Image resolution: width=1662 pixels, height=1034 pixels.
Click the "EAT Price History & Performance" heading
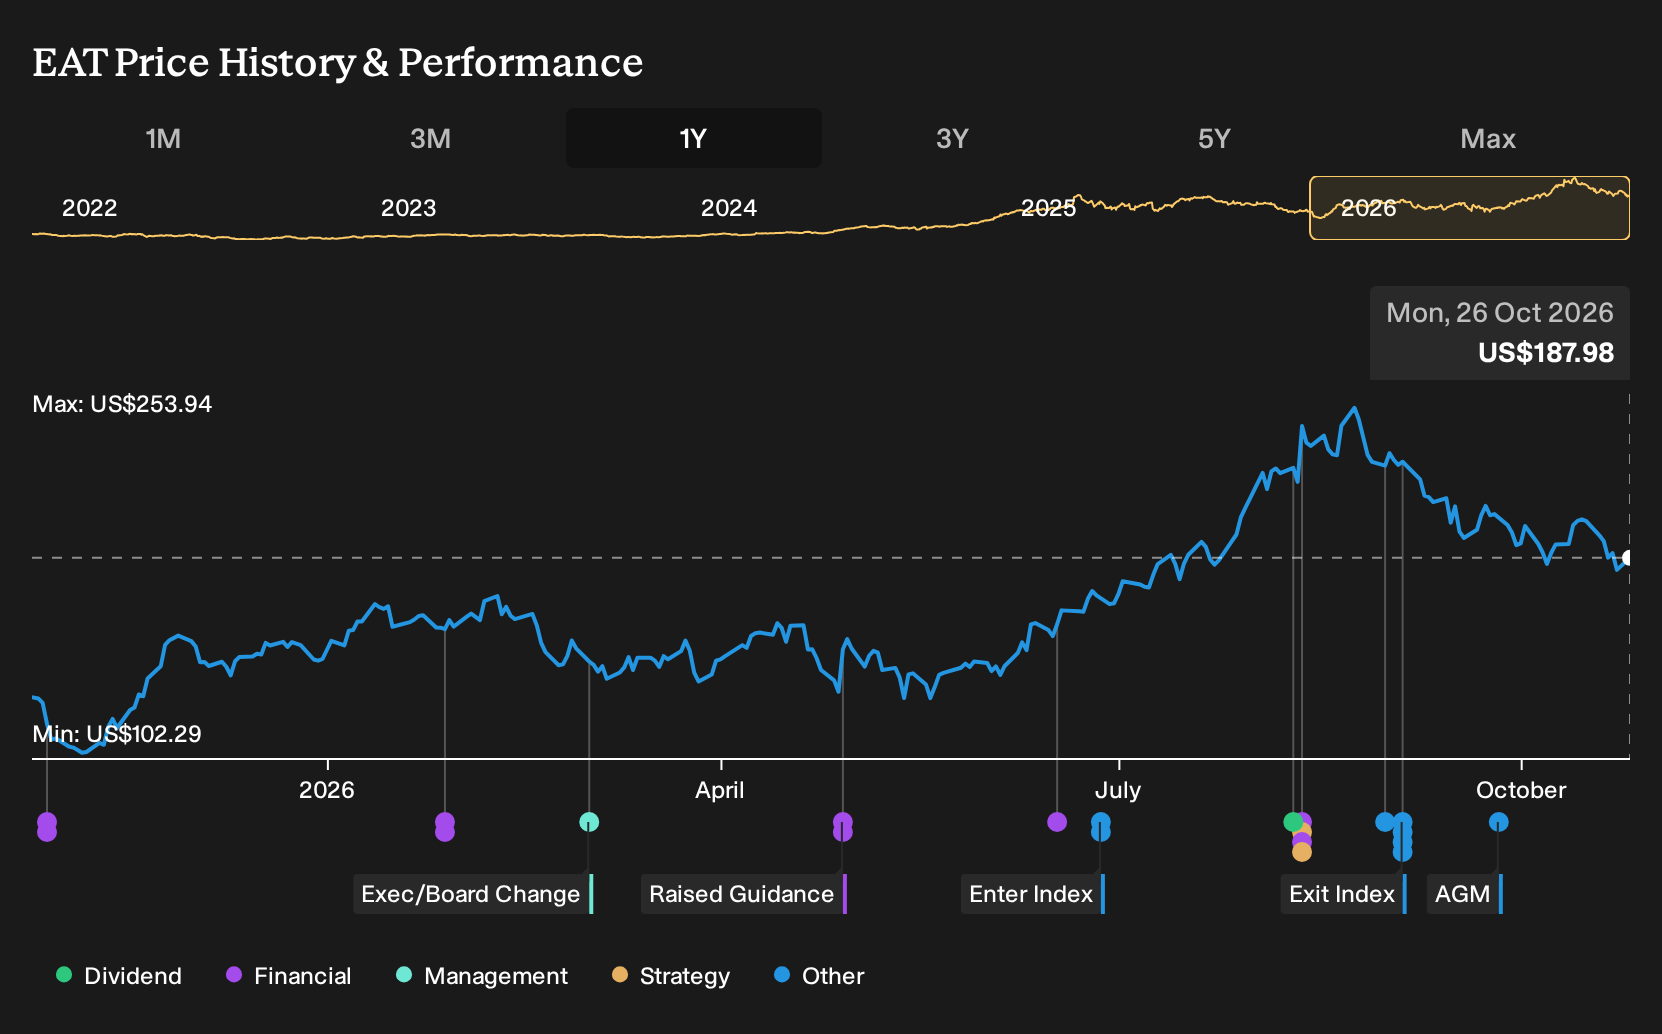tap(338, 62)
